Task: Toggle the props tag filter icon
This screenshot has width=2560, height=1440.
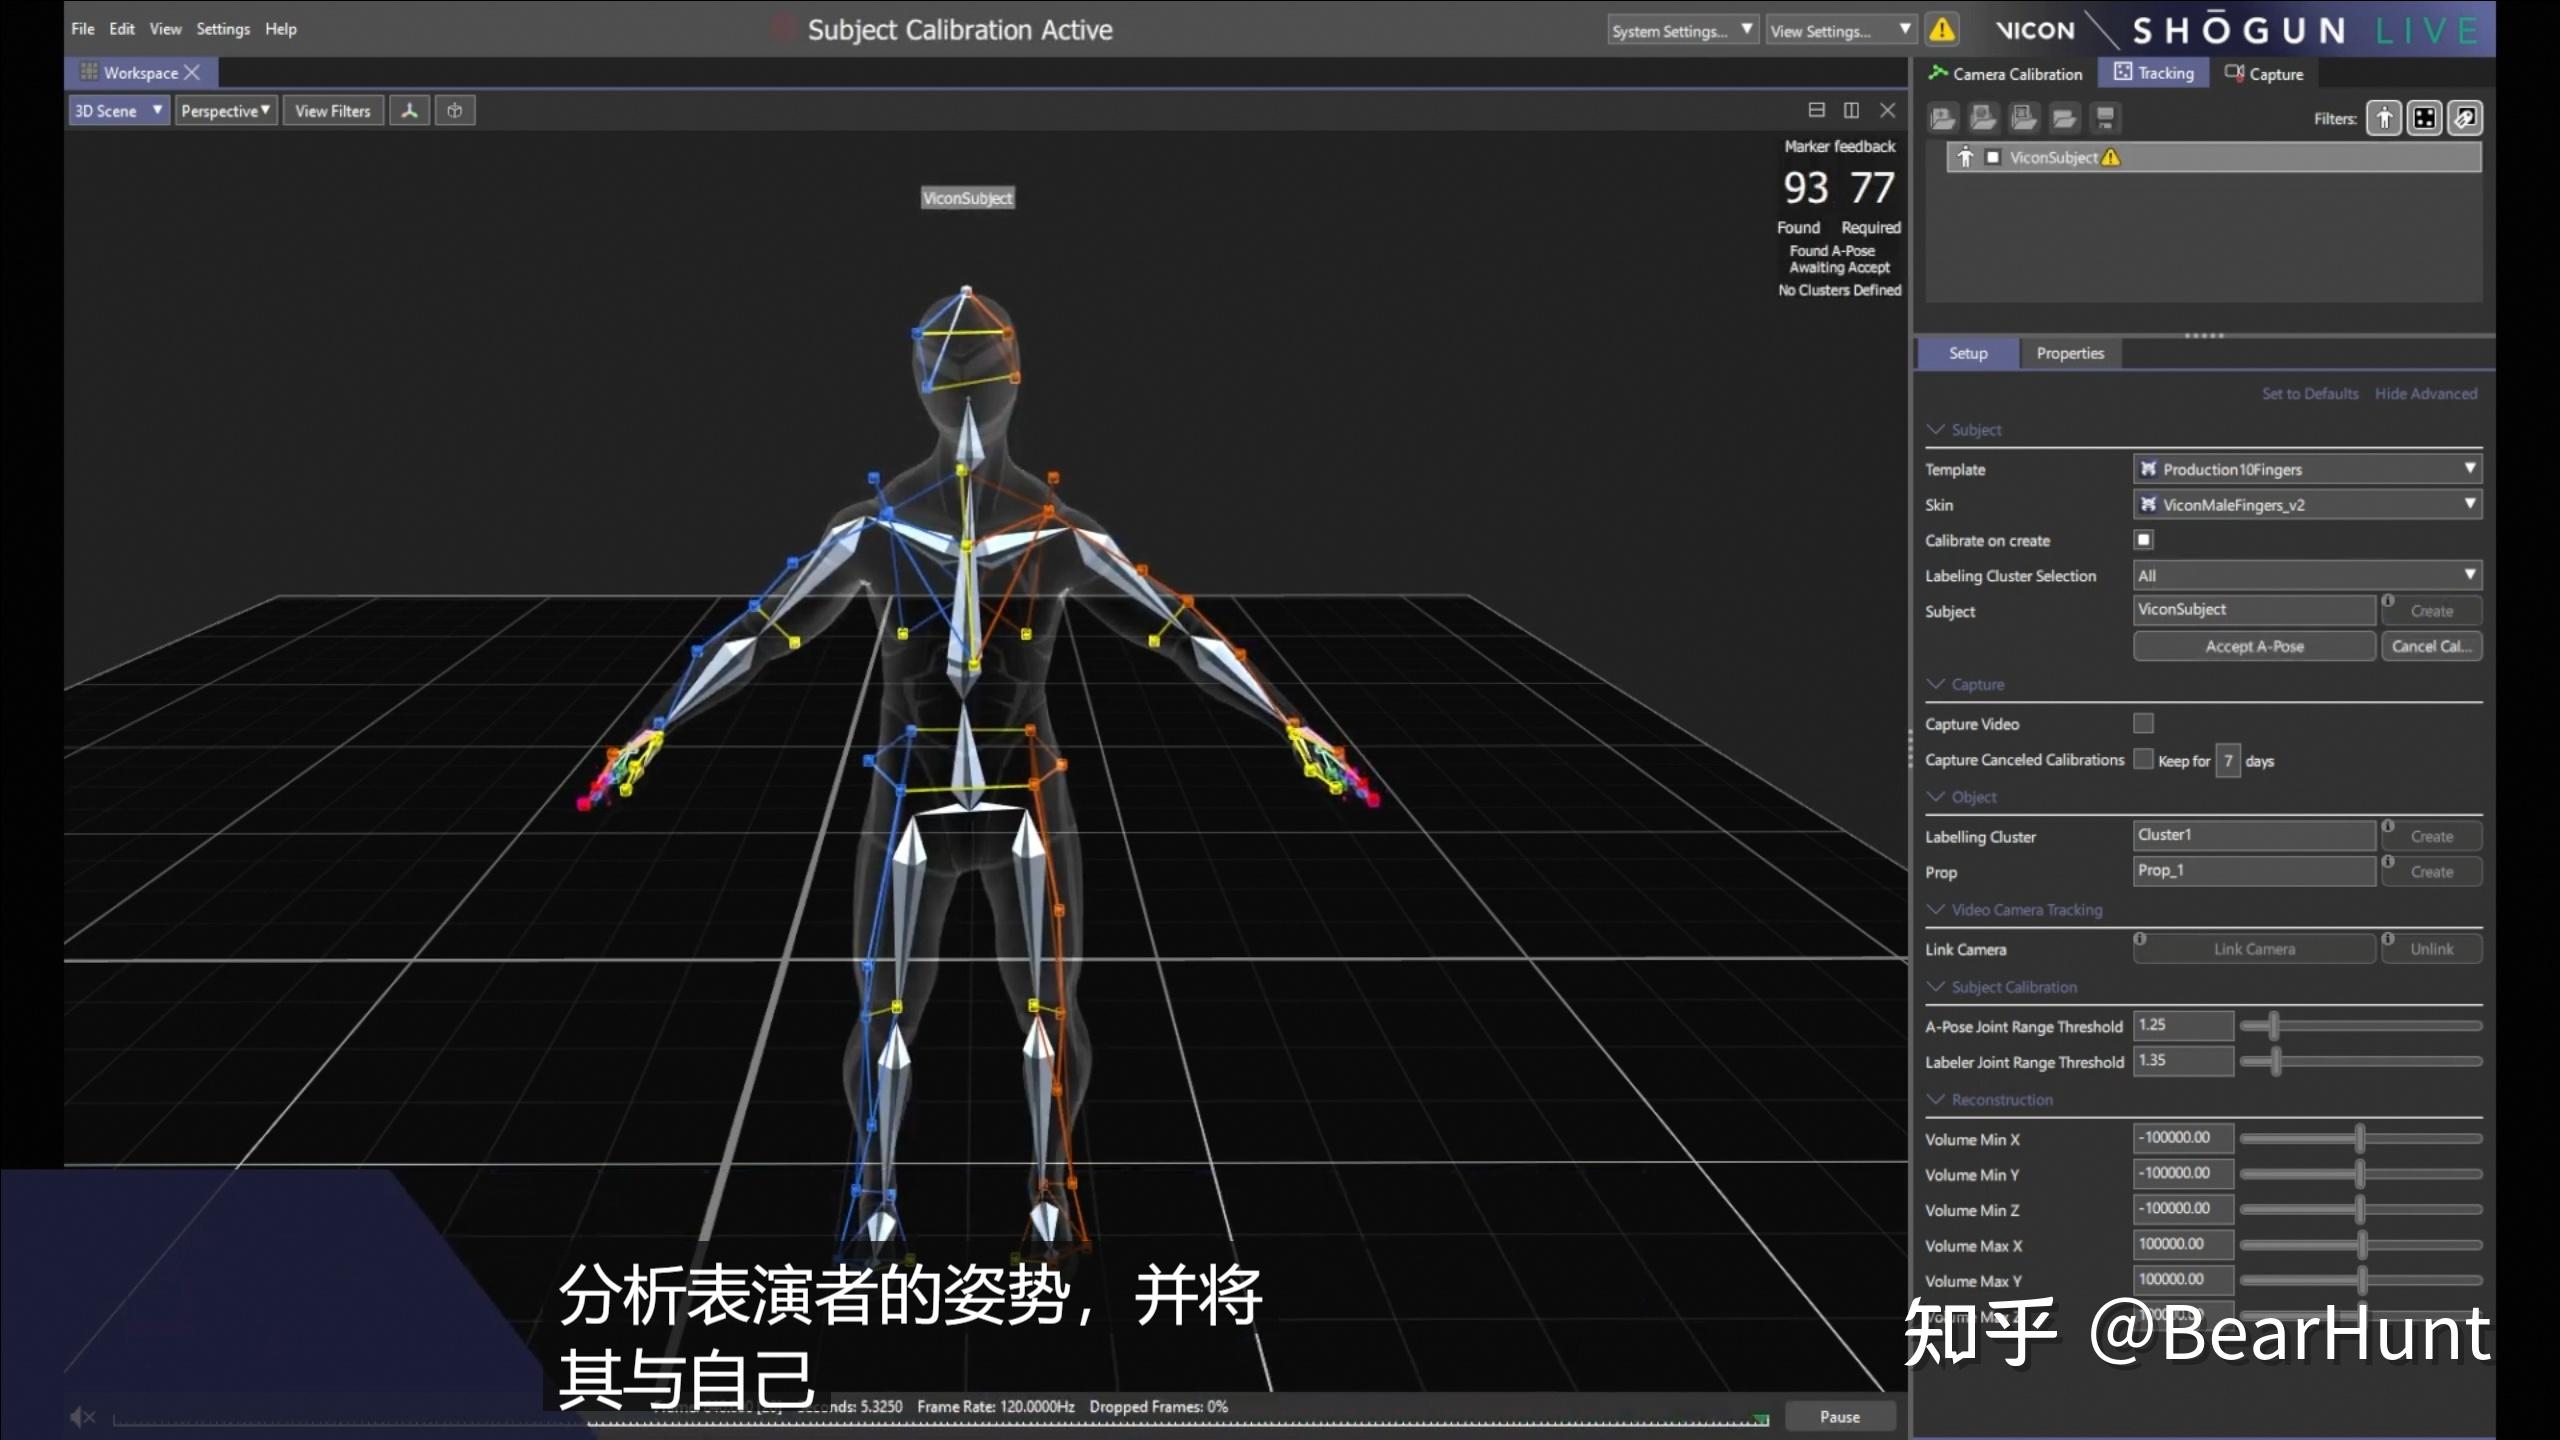Action: (2465, 119)
